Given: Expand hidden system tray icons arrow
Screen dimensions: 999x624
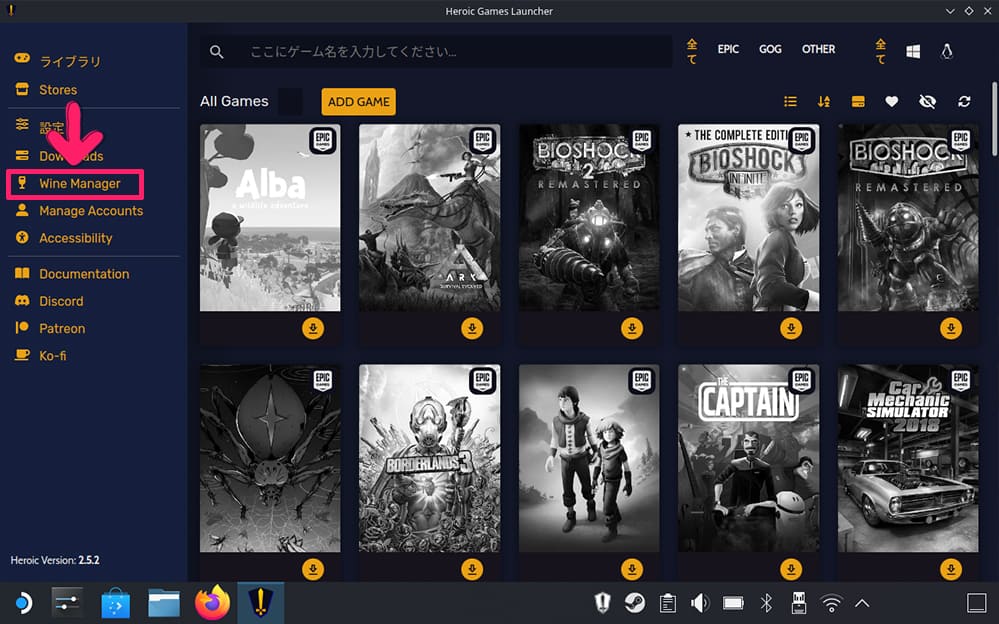Looking at the screenshot, I should point(862,602).
